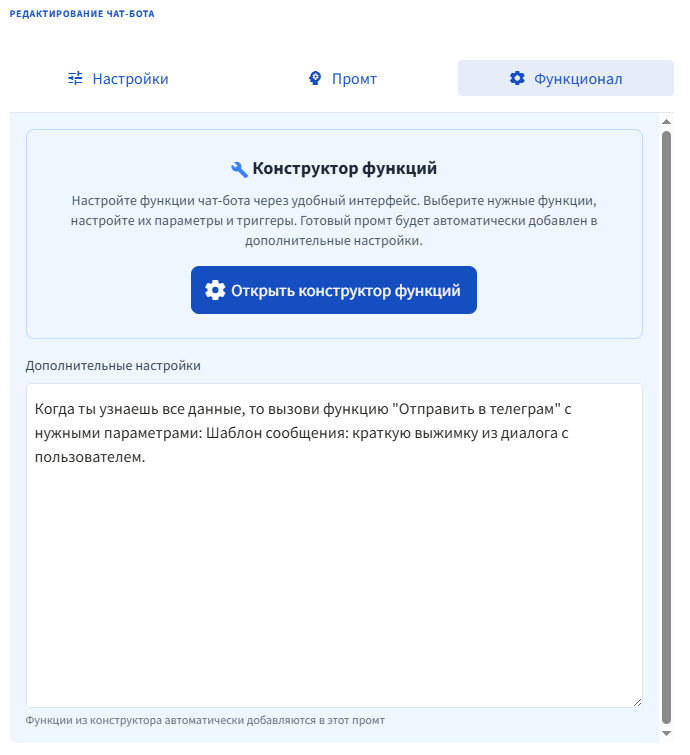Select the Функционал tab
The width and height of the screenshot is (690, 755).
(x=566, y=79)
